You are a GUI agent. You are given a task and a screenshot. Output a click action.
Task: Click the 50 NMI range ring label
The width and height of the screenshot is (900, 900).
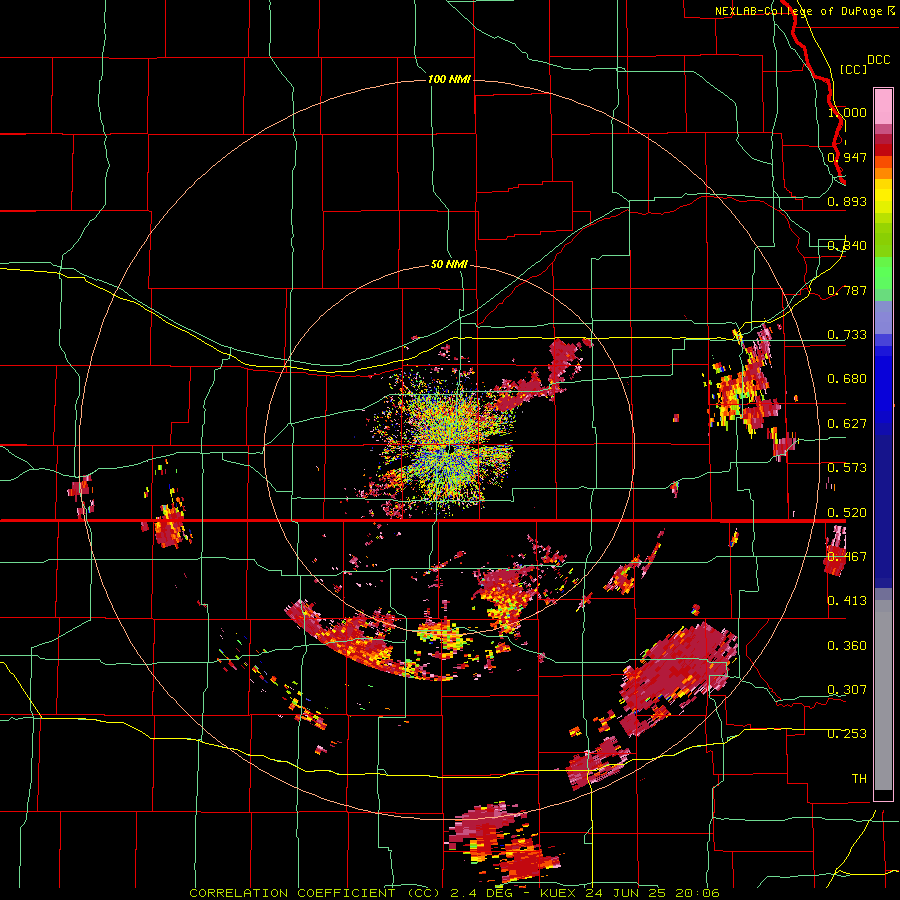click(x=449, y=264)
